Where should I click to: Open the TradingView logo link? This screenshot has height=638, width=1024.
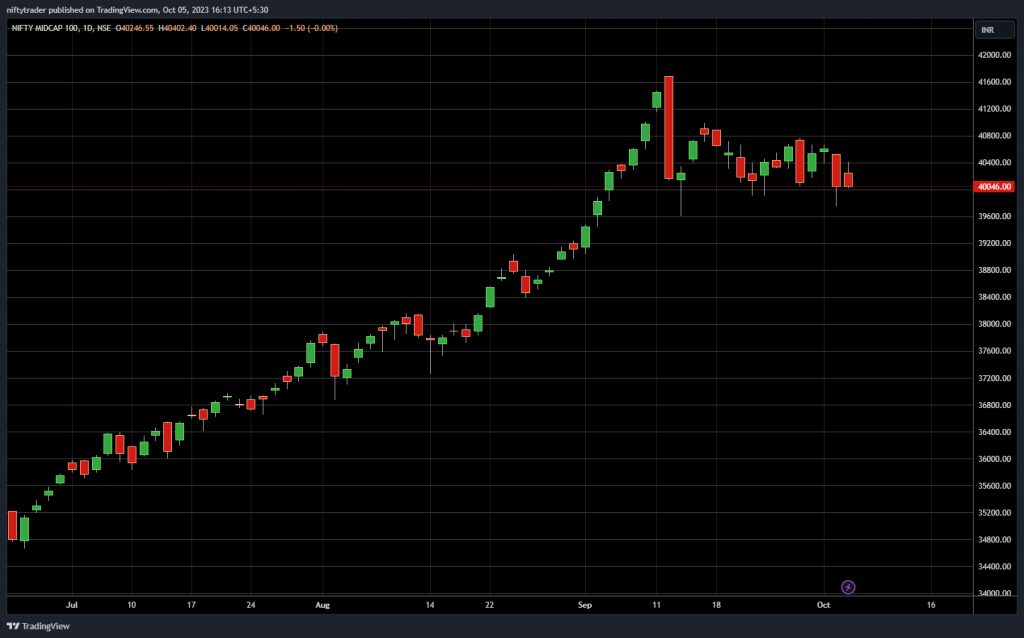[38, 626]
